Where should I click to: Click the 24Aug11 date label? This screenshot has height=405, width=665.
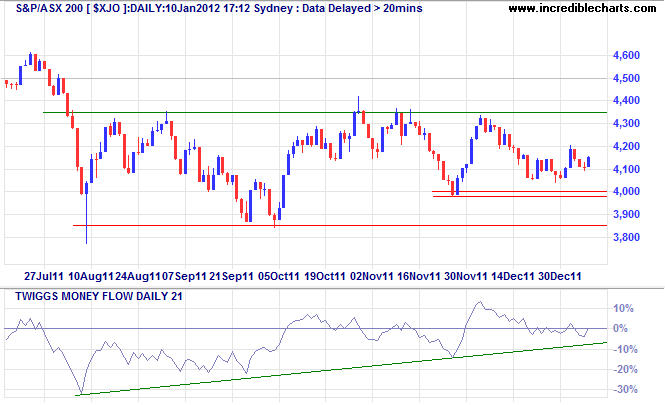pos(138,277)
